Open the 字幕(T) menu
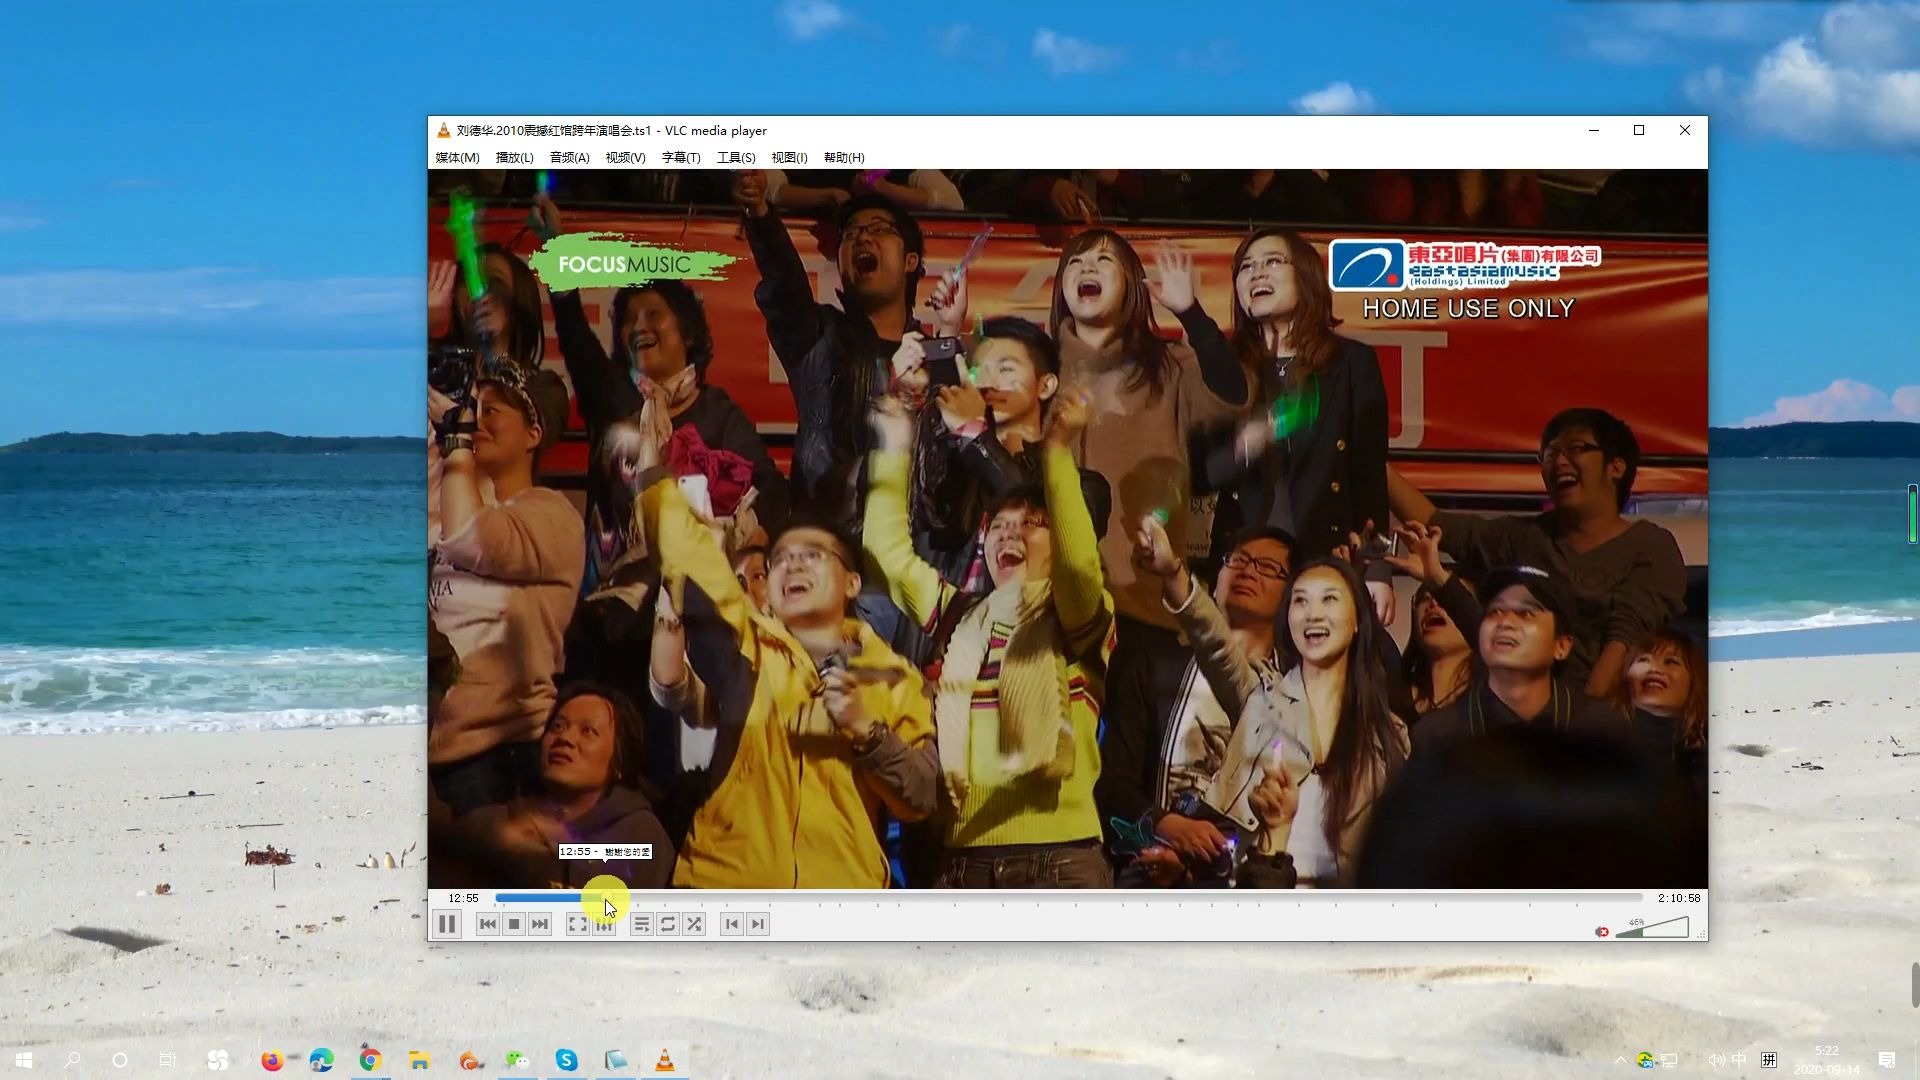The image size is (1920, 1080). point(681,157)
